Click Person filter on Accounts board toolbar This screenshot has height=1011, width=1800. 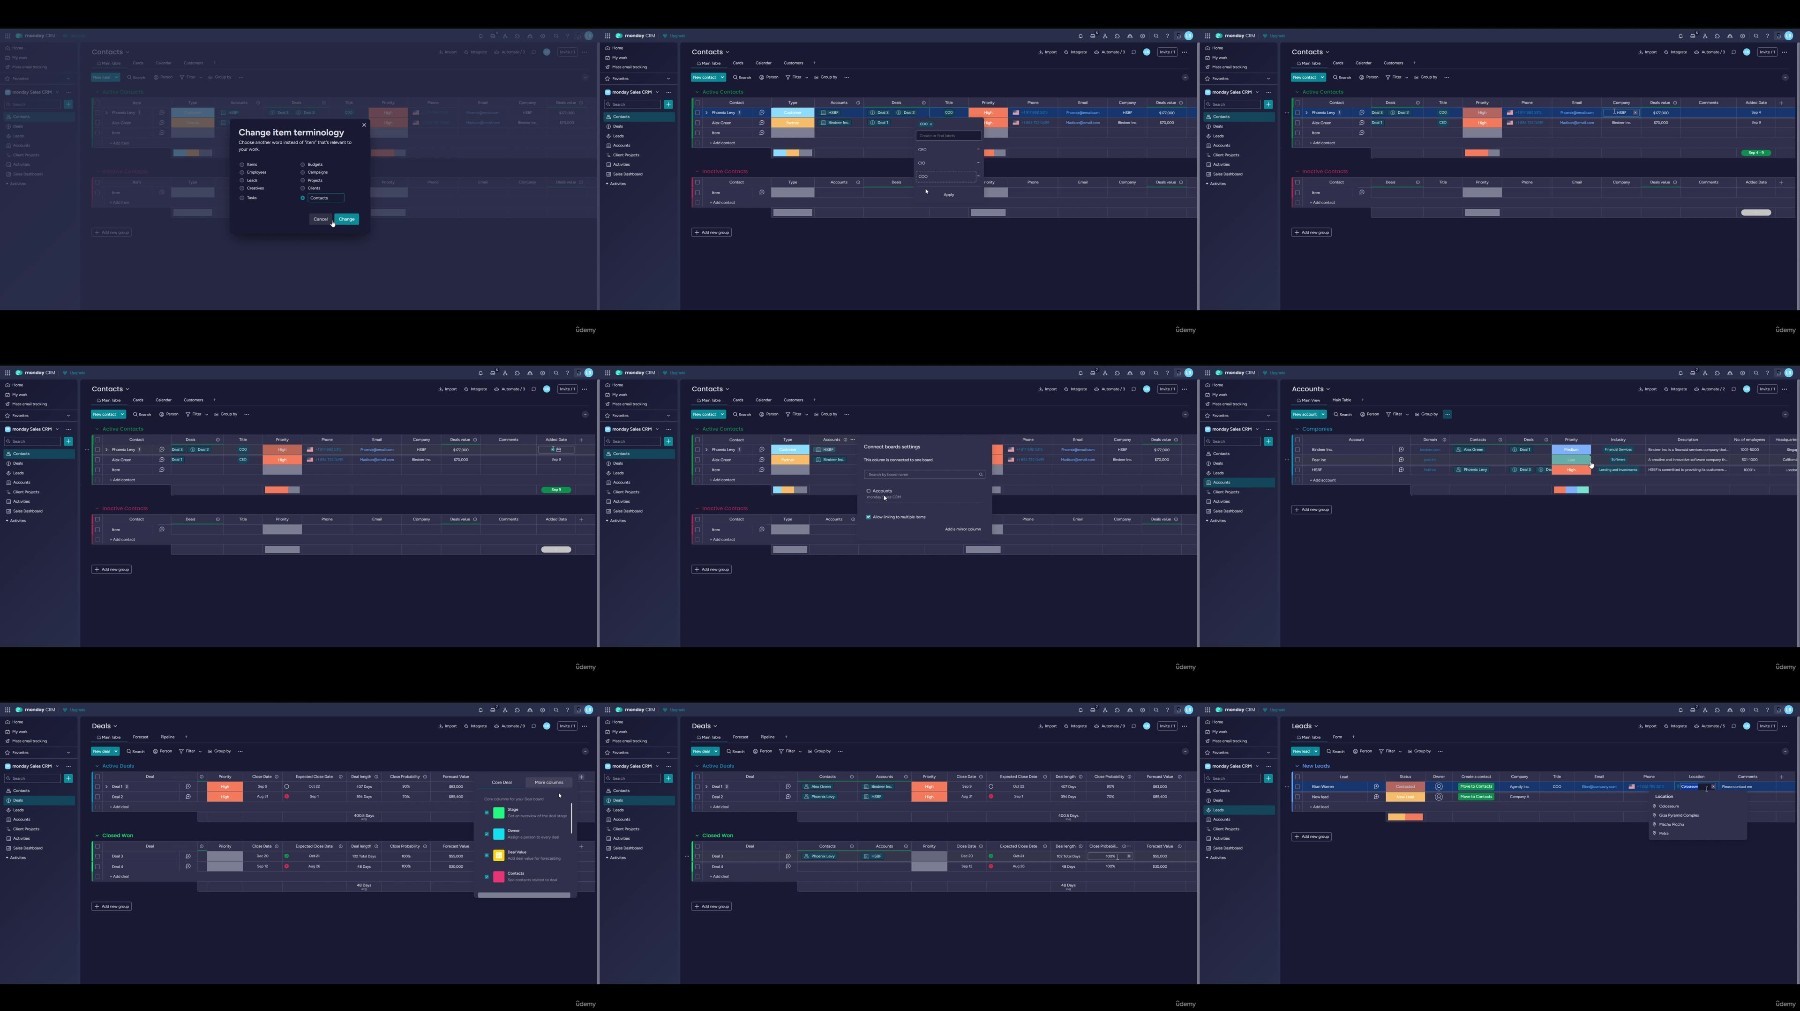[1372, 414]
